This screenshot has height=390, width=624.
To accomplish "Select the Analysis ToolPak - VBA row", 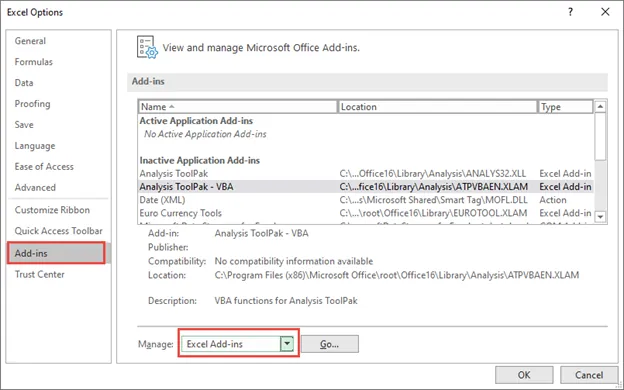I will 365,187.
